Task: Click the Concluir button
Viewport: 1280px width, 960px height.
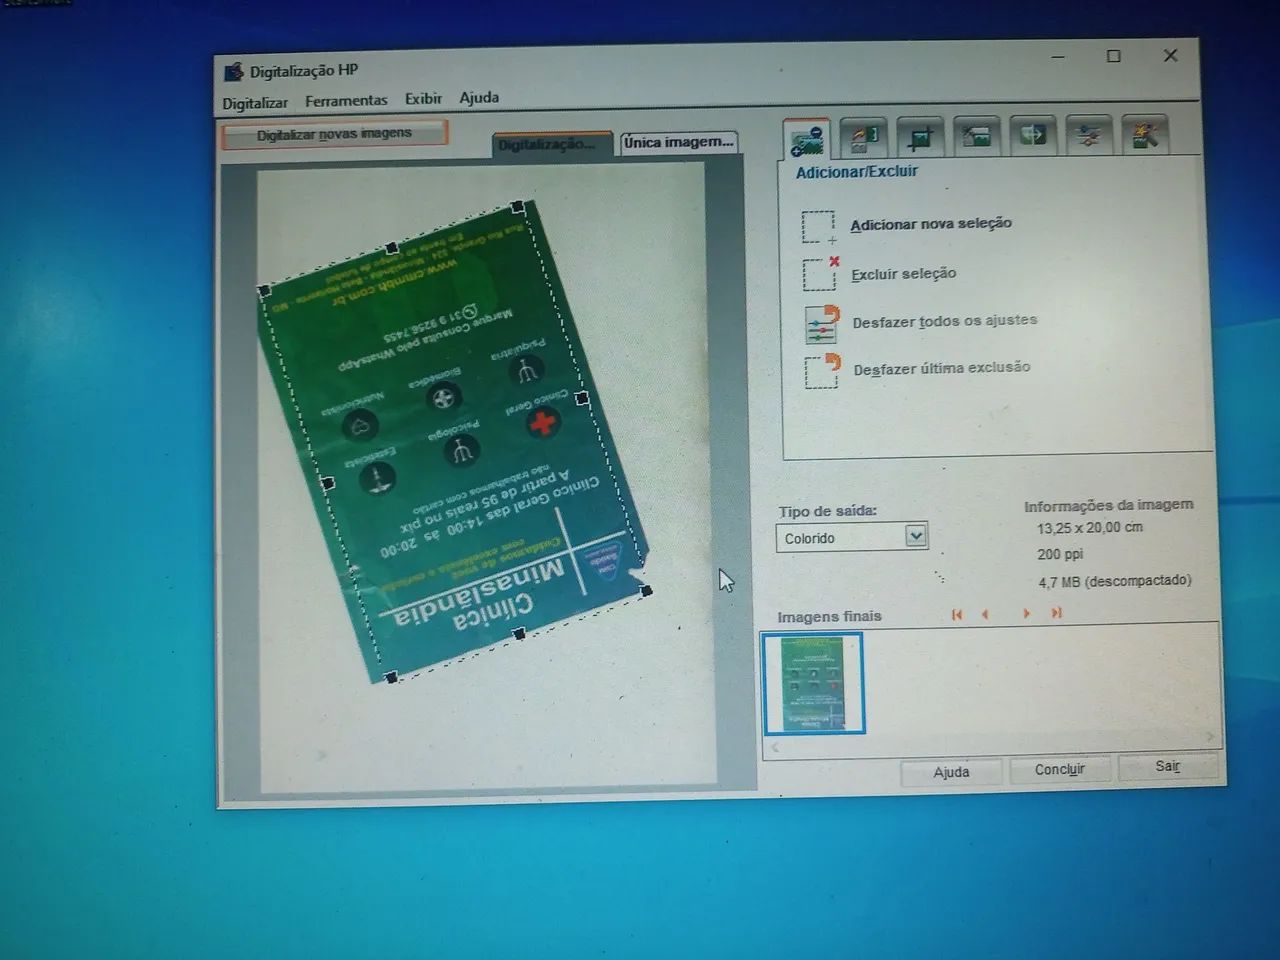Action: click(1059, 769)
